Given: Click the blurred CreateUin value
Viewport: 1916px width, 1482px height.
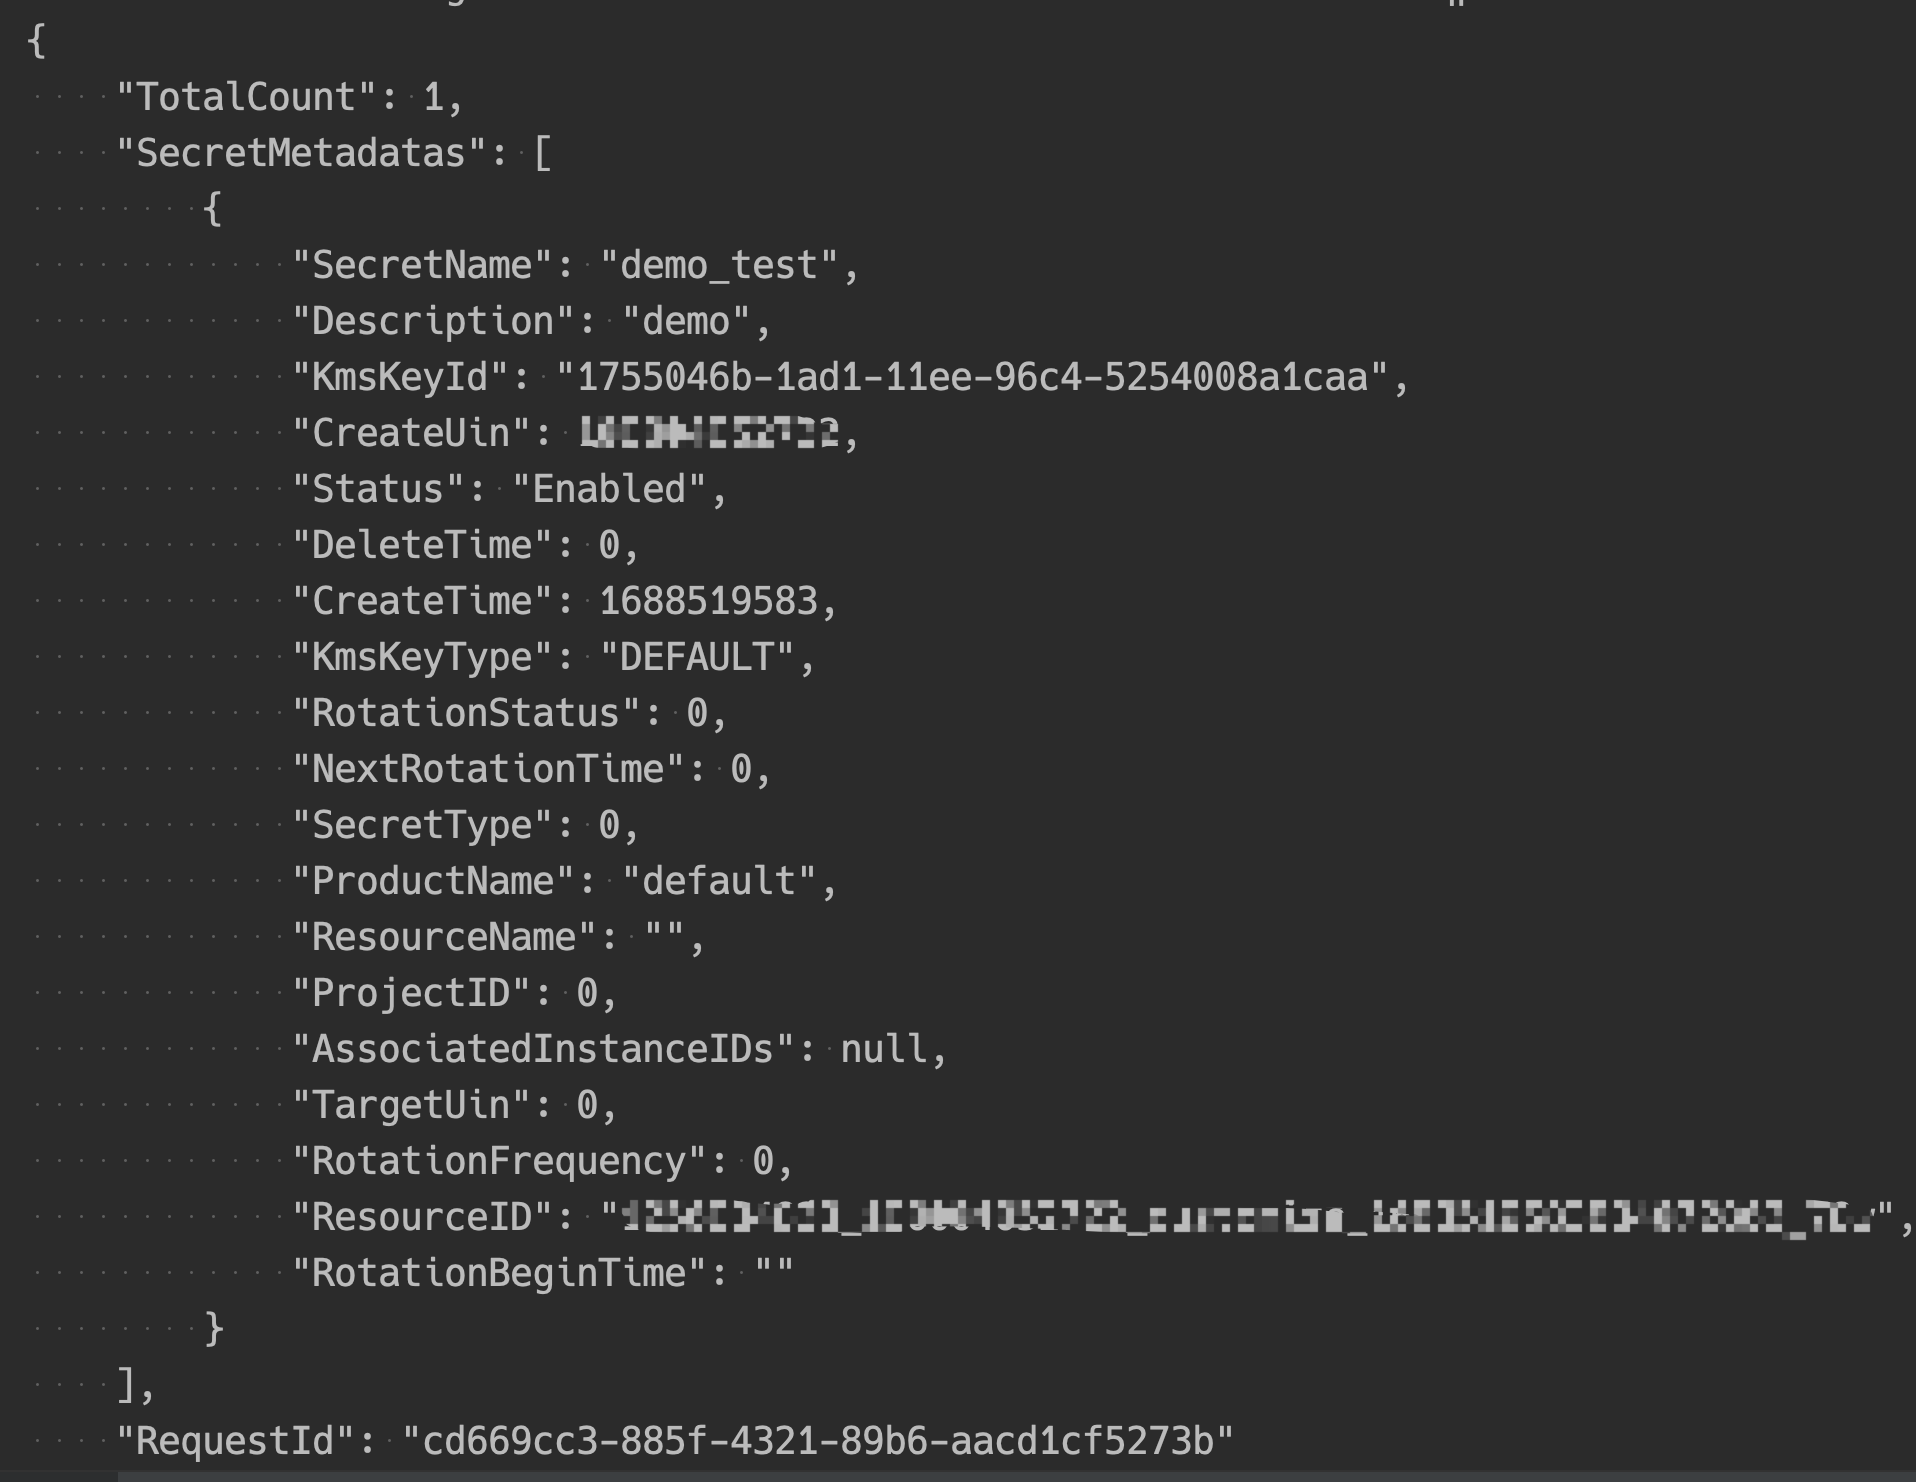Looking at the screenshot, I should coord(709,434).
